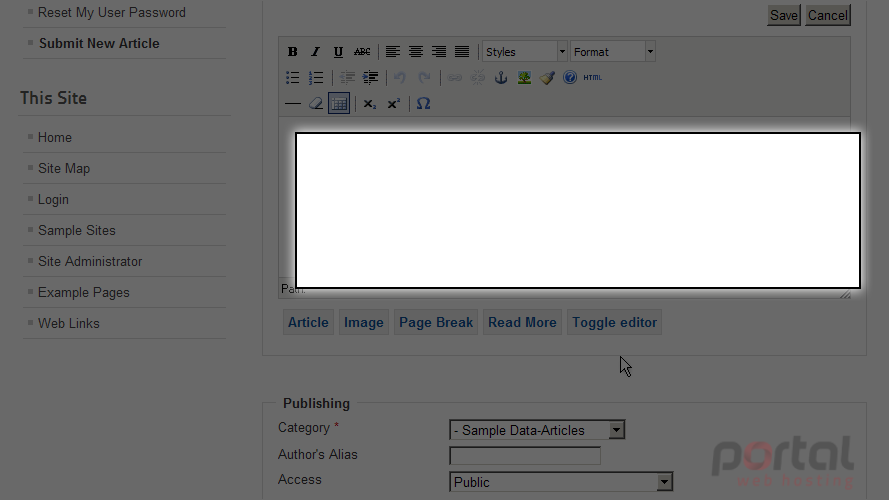Decrease indent (outdent) button
Image resolution: width=889 pixels, height=500 pixels.
click(347, 78)
